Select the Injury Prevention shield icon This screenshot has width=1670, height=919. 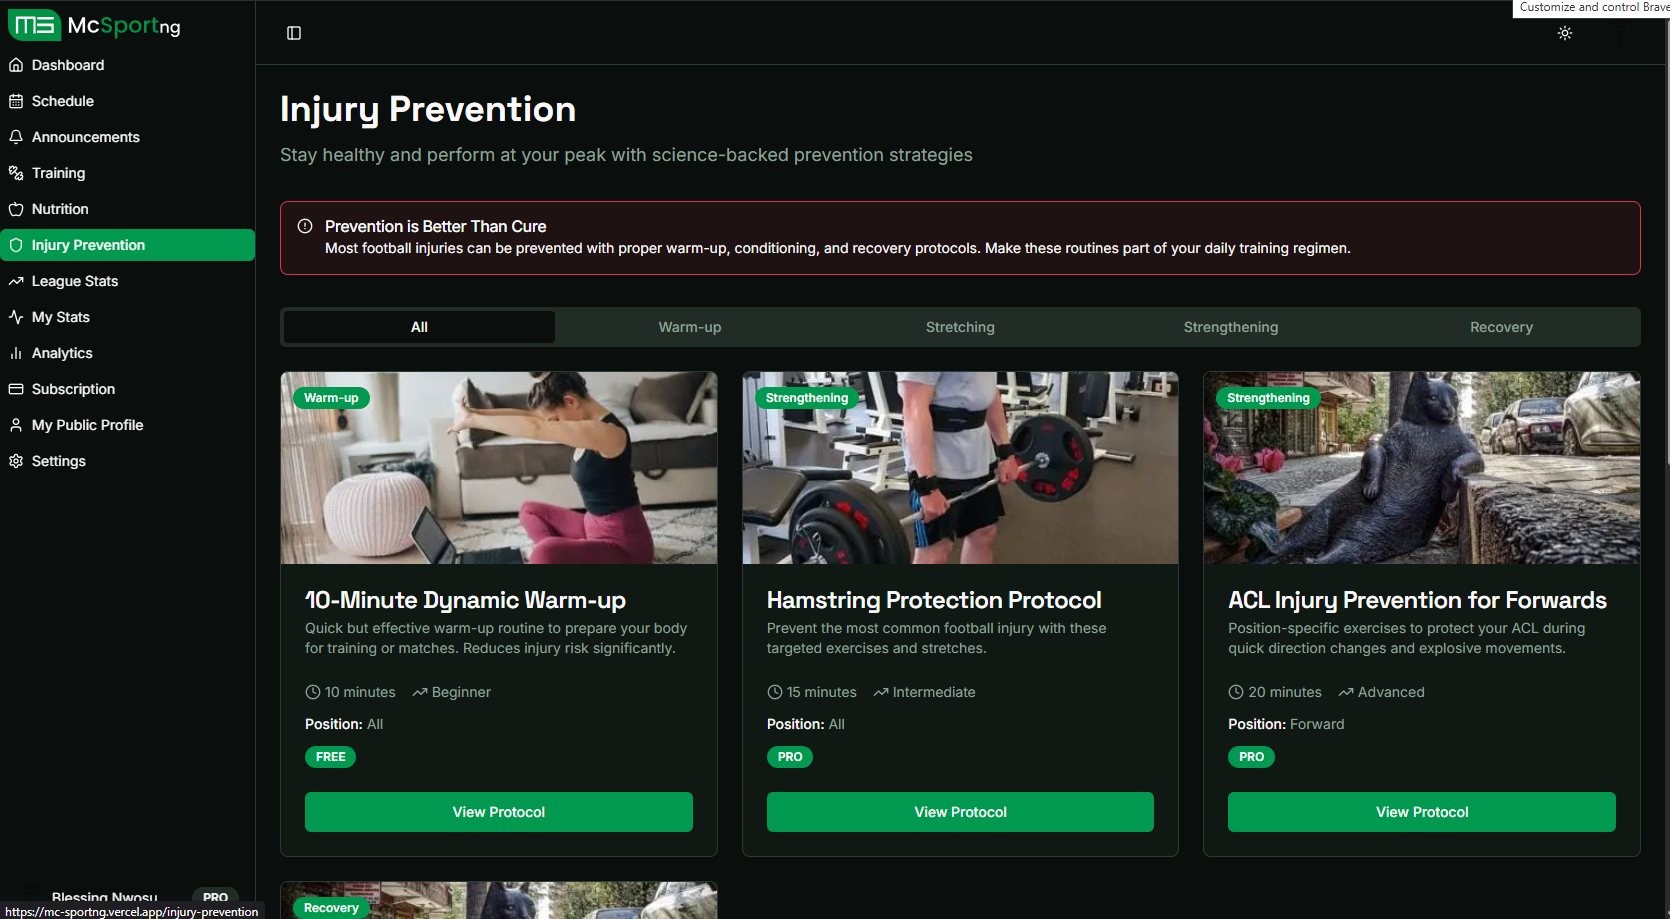[x=17, y=245]
